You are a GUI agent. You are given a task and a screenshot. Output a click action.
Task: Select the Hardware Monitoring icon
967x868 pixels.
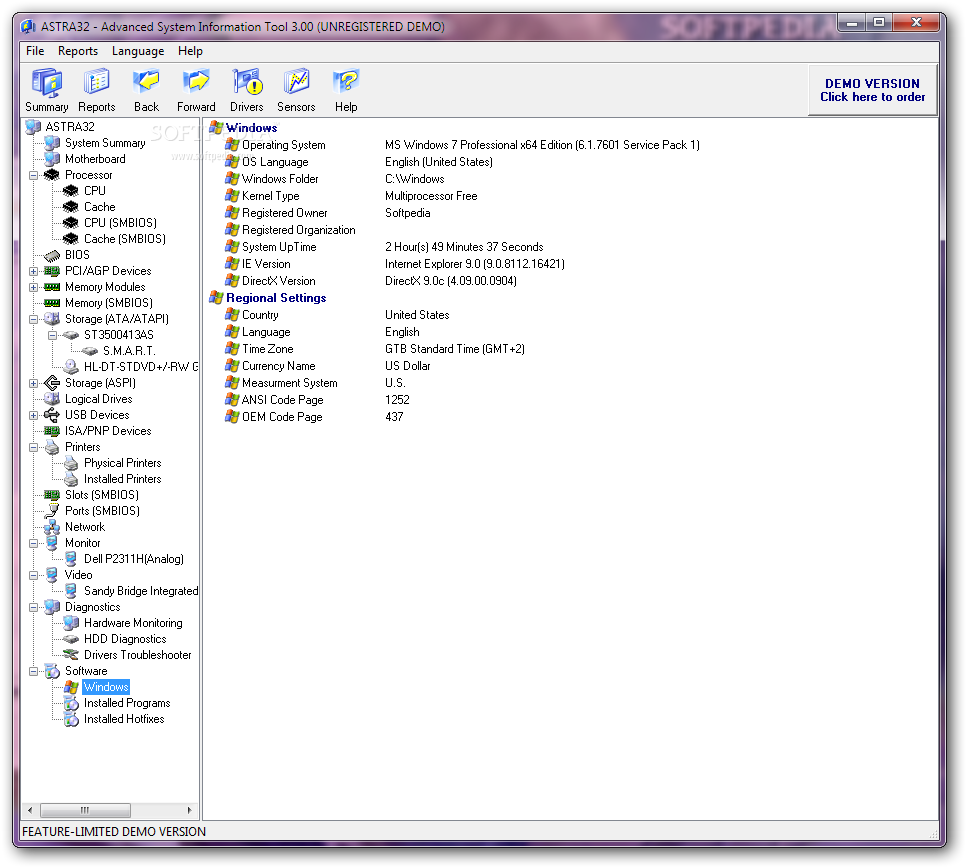click(71, 623)
